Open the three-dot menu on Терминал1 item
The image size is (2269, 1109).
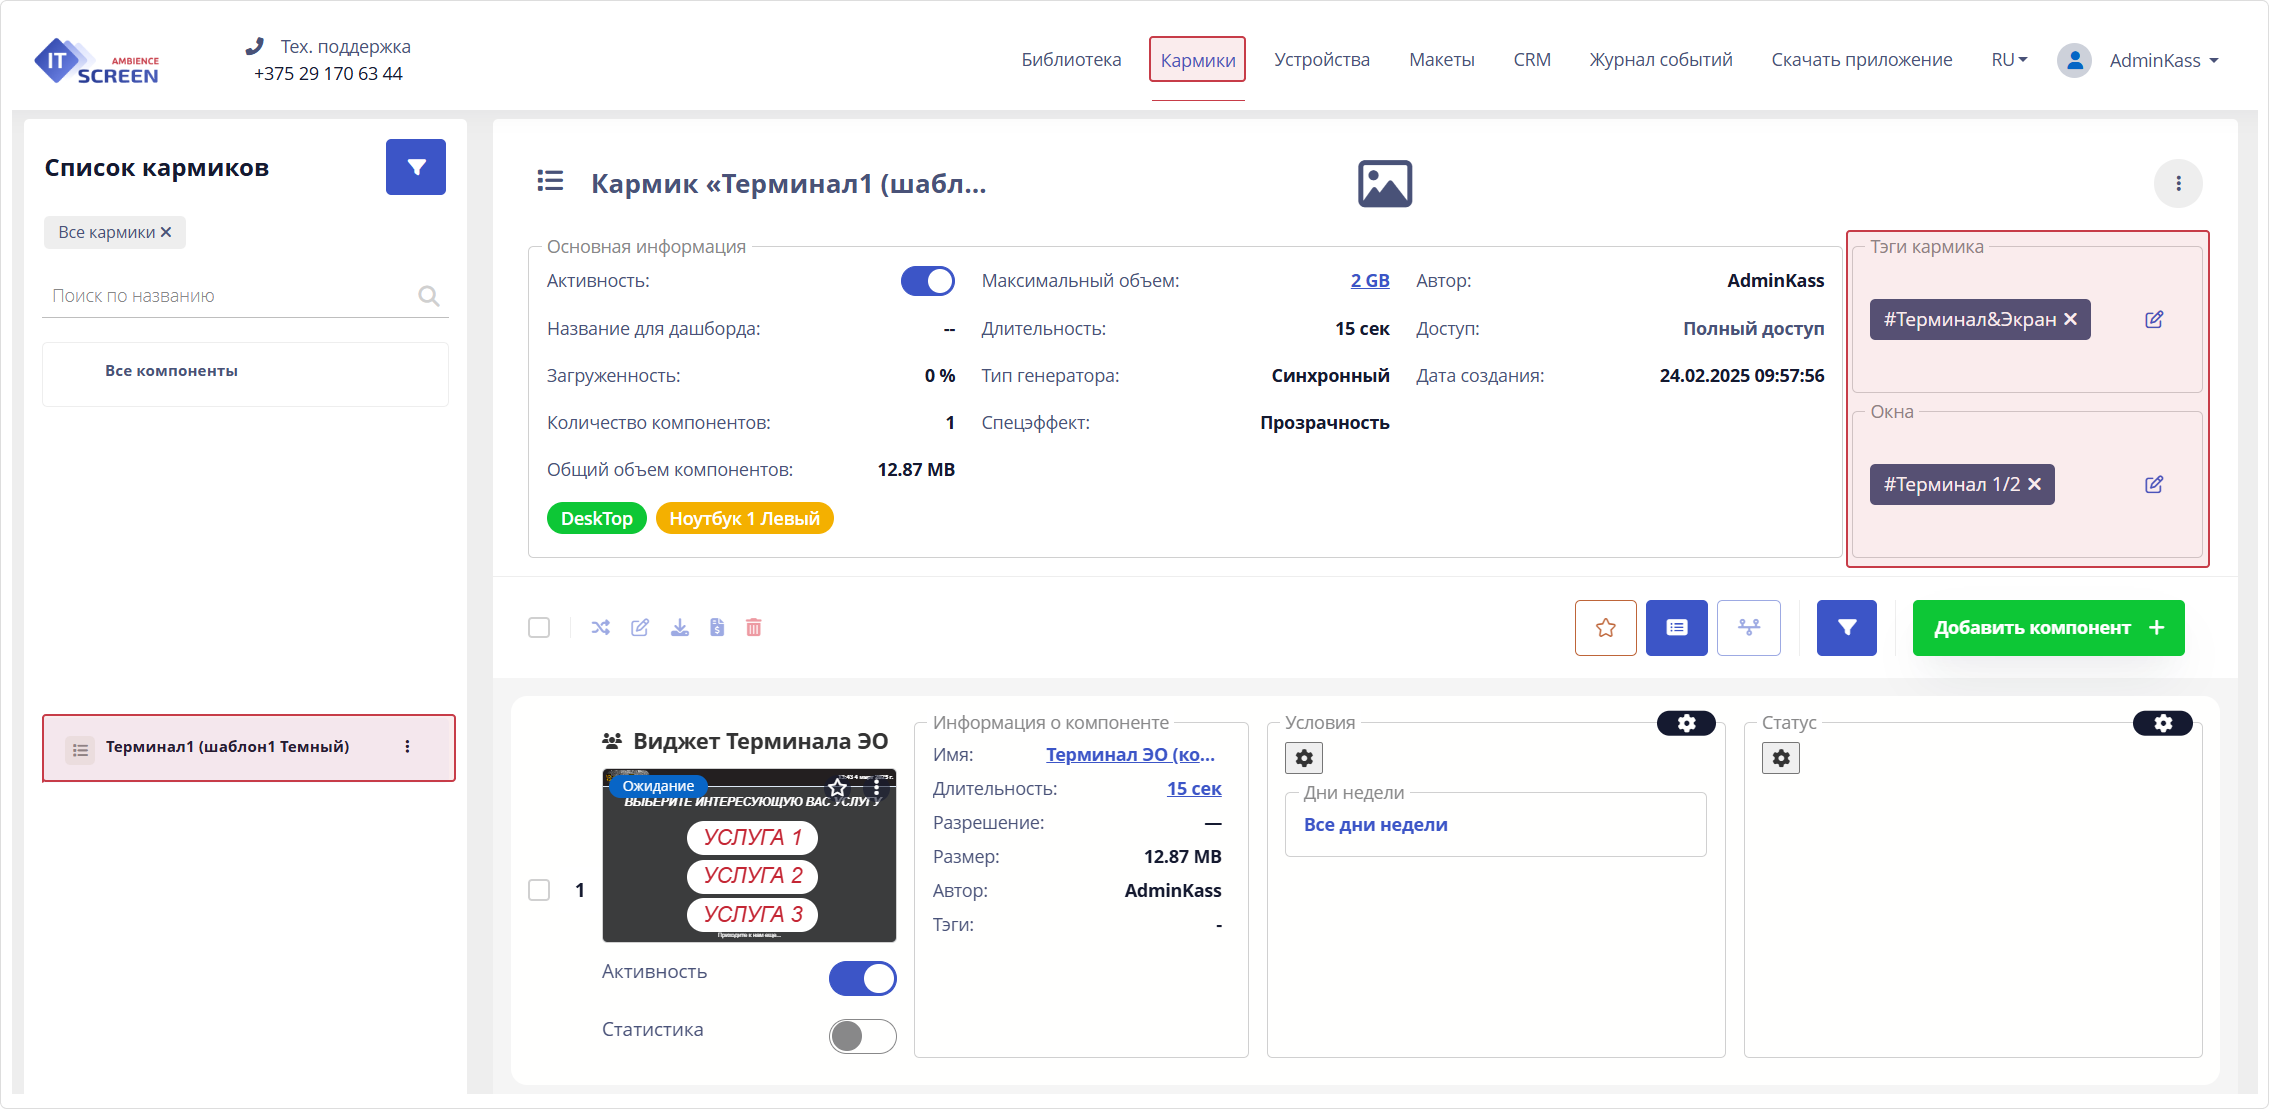click(407, 746)
